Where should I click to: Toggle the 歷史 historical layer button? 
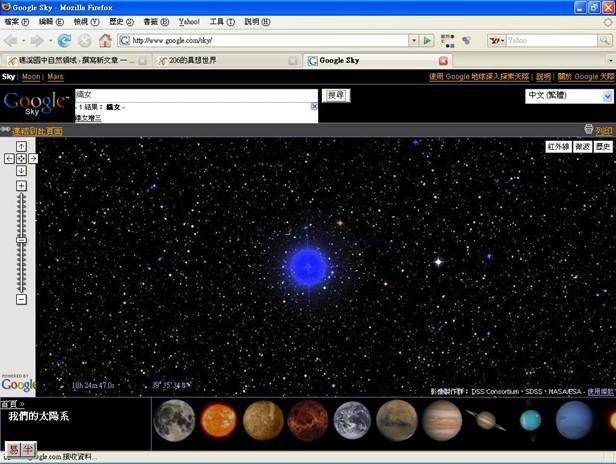(603, 147)
